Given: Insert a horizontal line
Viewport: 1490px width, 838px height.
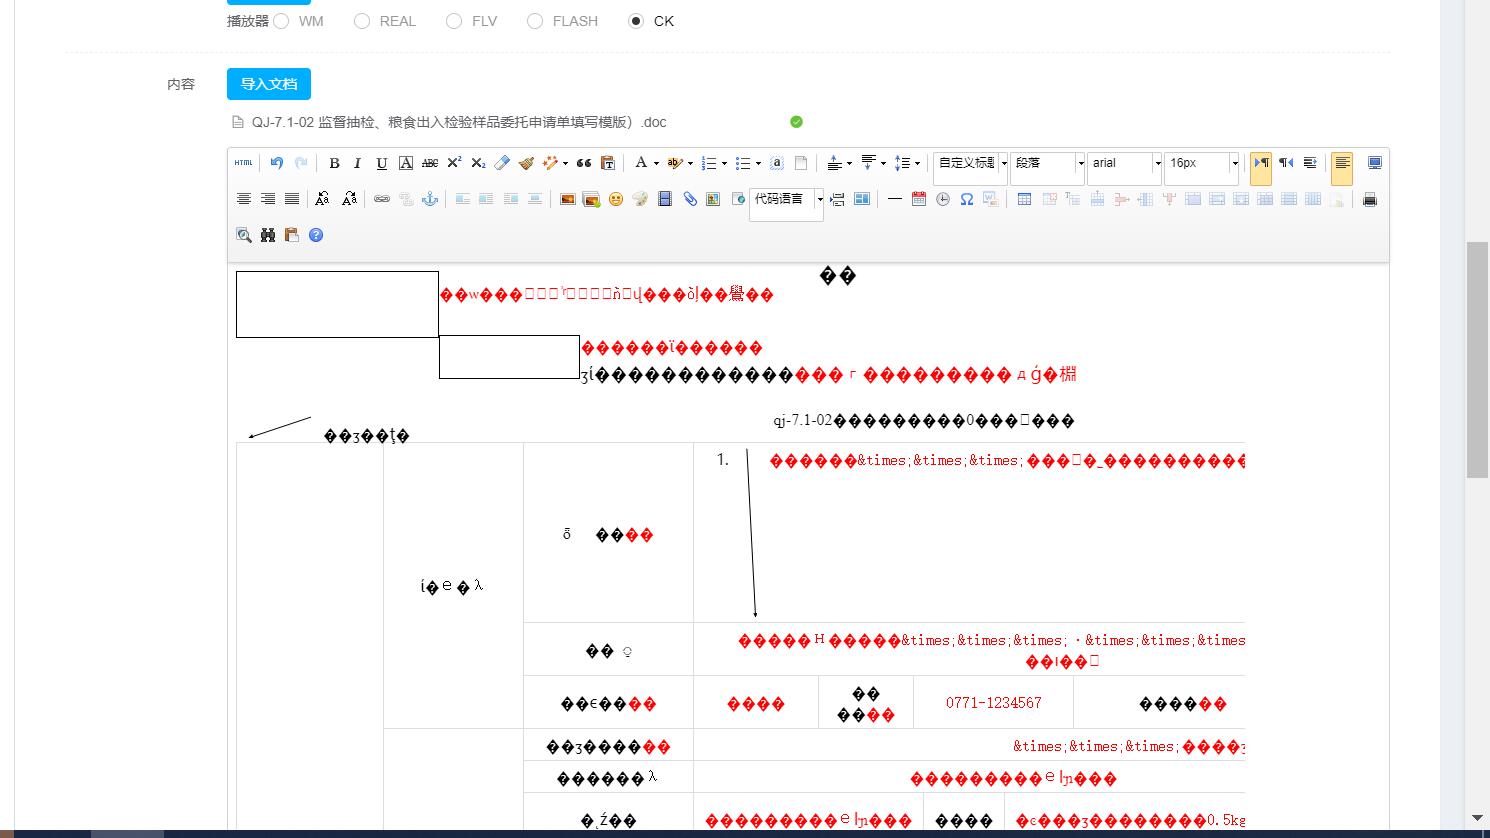Looking at the screenshot, I should pyautogui.click(x=894, y=199).
